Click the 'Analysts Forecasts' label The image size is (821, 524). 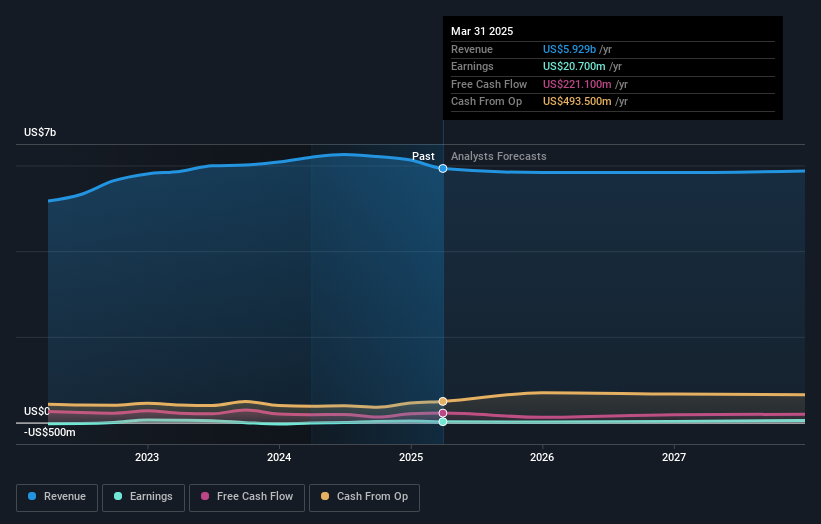pos(498,156)
